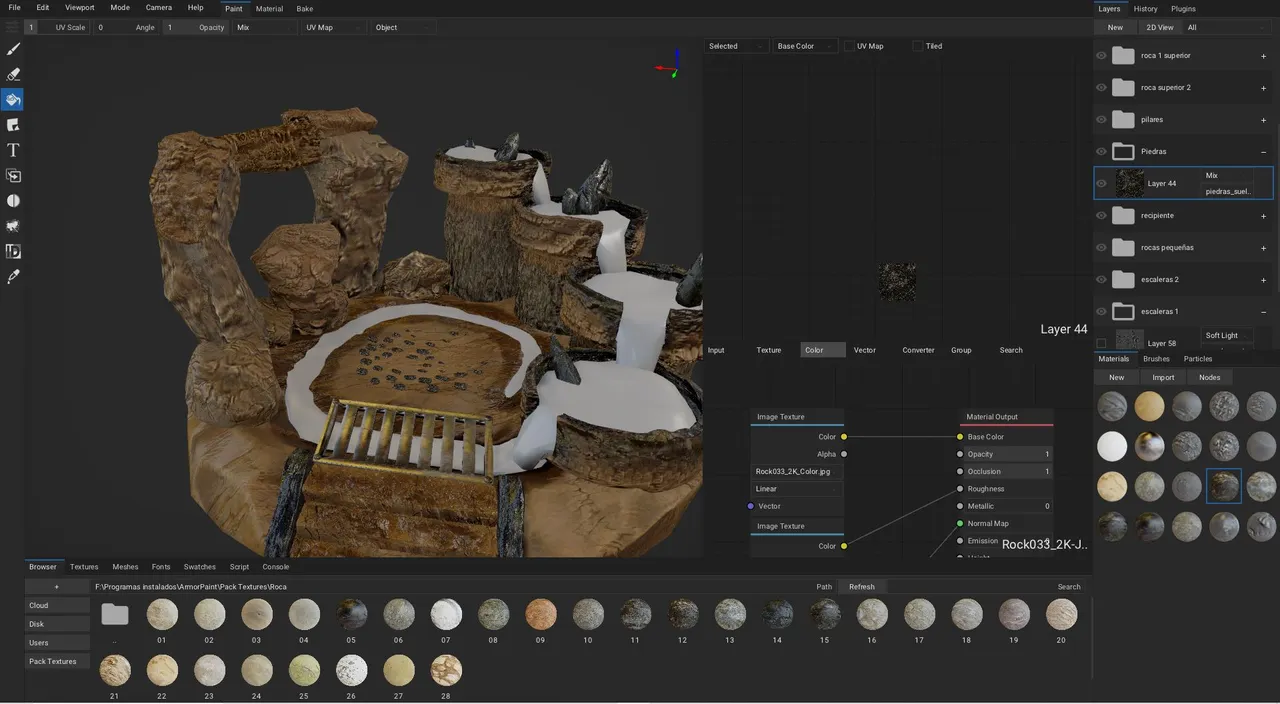Click the Piedras group folder icon

coord(1123,152)
